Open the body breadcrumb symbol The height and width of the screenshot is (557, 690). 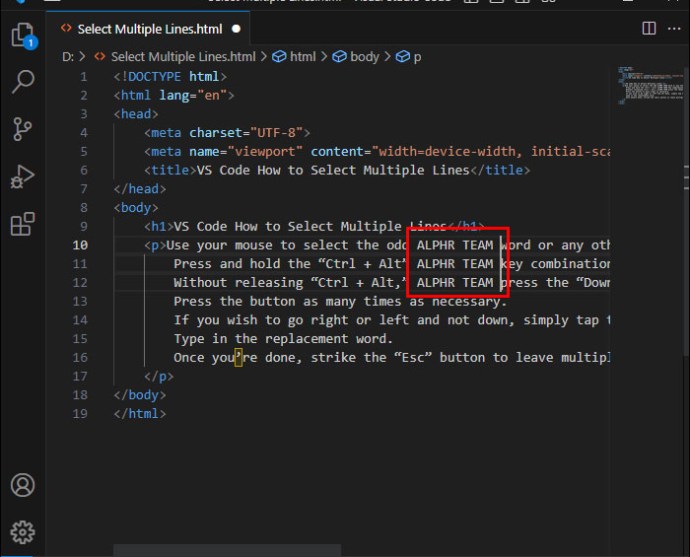point(356,57)
